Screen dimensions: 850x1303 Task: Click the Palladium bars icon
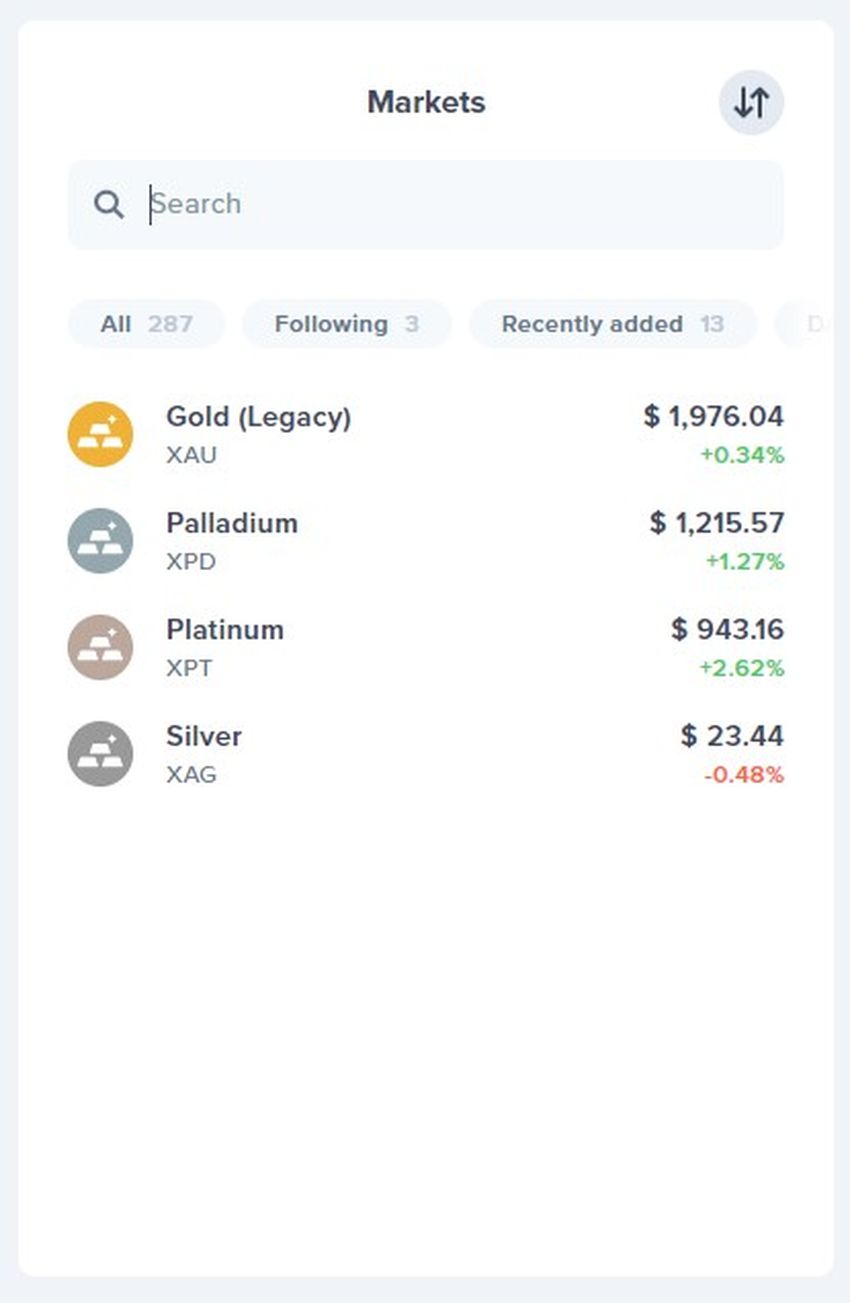tap(100, 541)
